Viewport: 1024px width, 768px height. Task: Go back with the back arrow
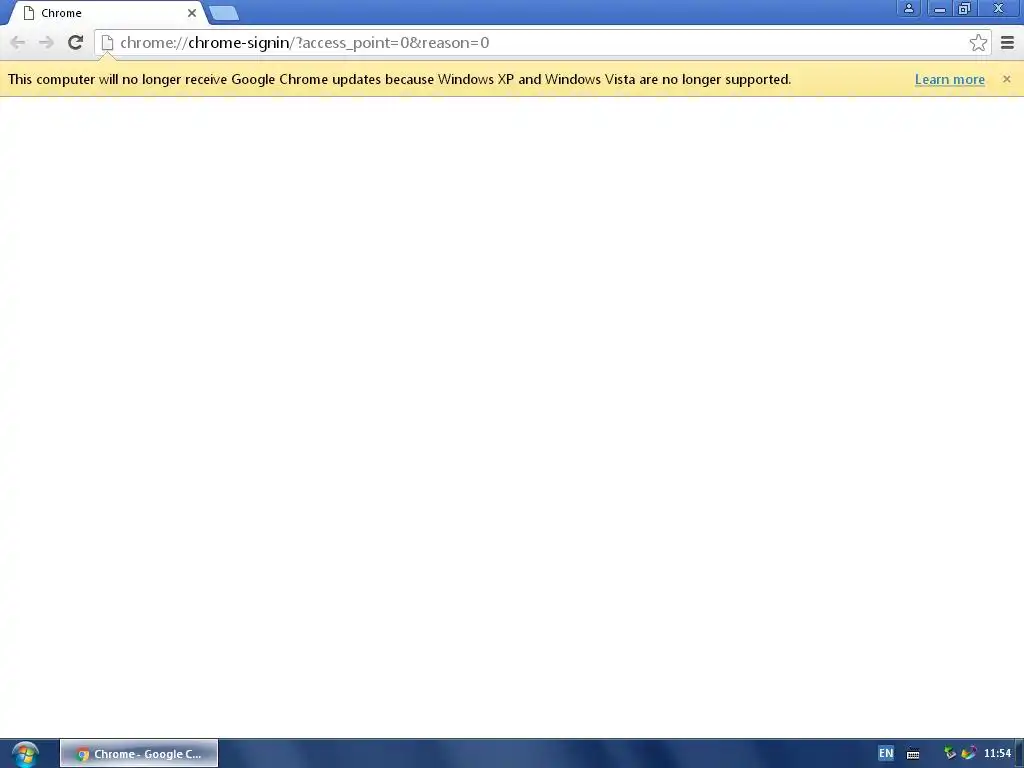coord(18,43)
